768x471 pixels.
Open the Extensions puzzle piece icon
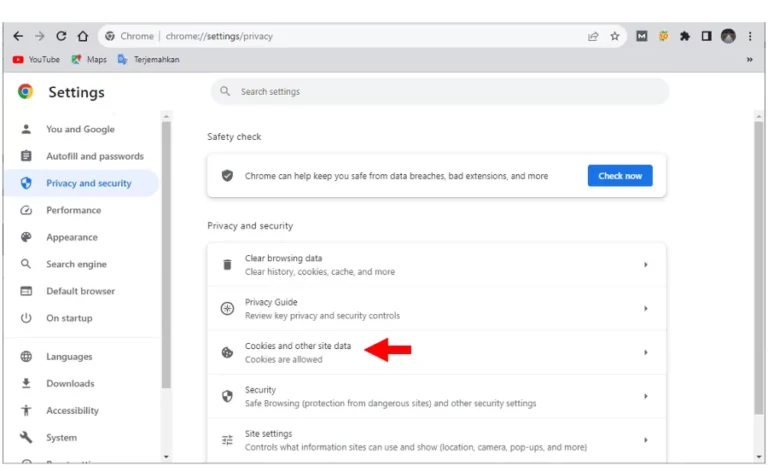pyautogui.click(x=685, y=36)
